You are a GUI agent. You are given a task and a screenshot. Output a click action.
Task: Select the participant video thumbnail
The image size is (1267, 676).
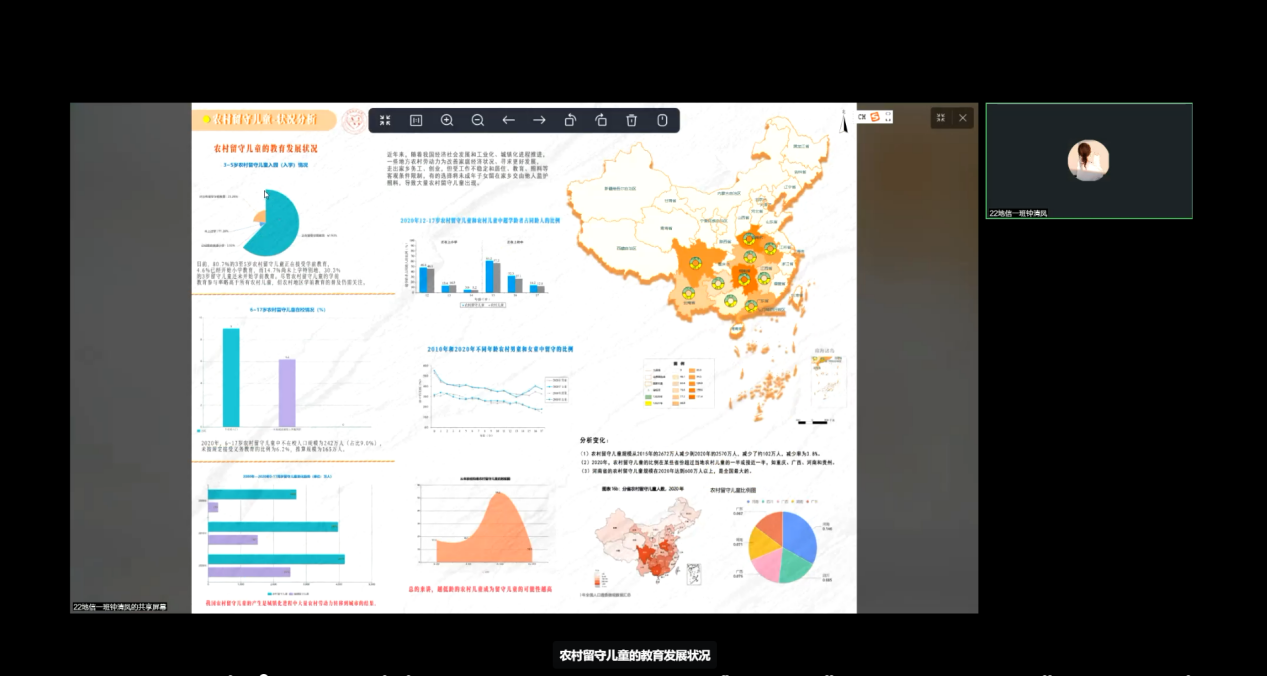[x=1088, y=160]
